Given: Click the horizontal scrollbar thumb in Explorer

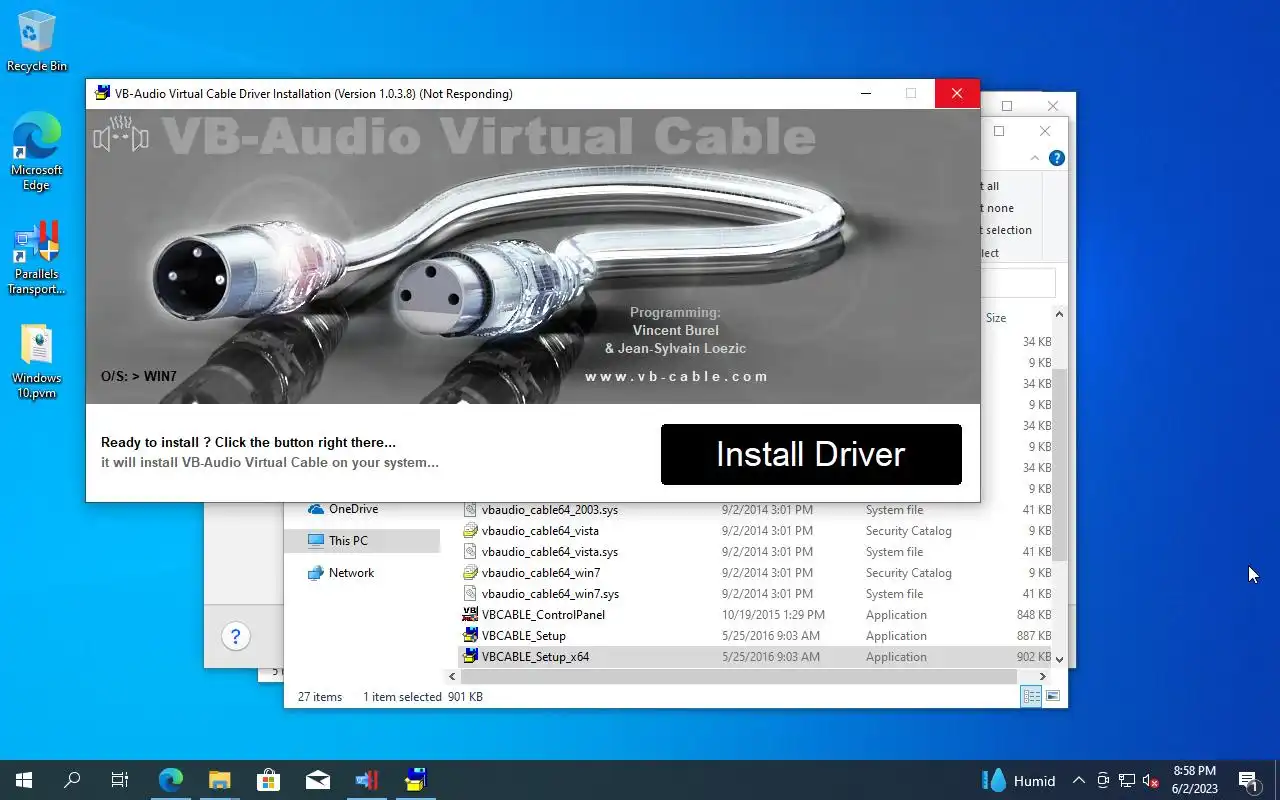Looking at the screenshot, I should (x=739, y=677).
